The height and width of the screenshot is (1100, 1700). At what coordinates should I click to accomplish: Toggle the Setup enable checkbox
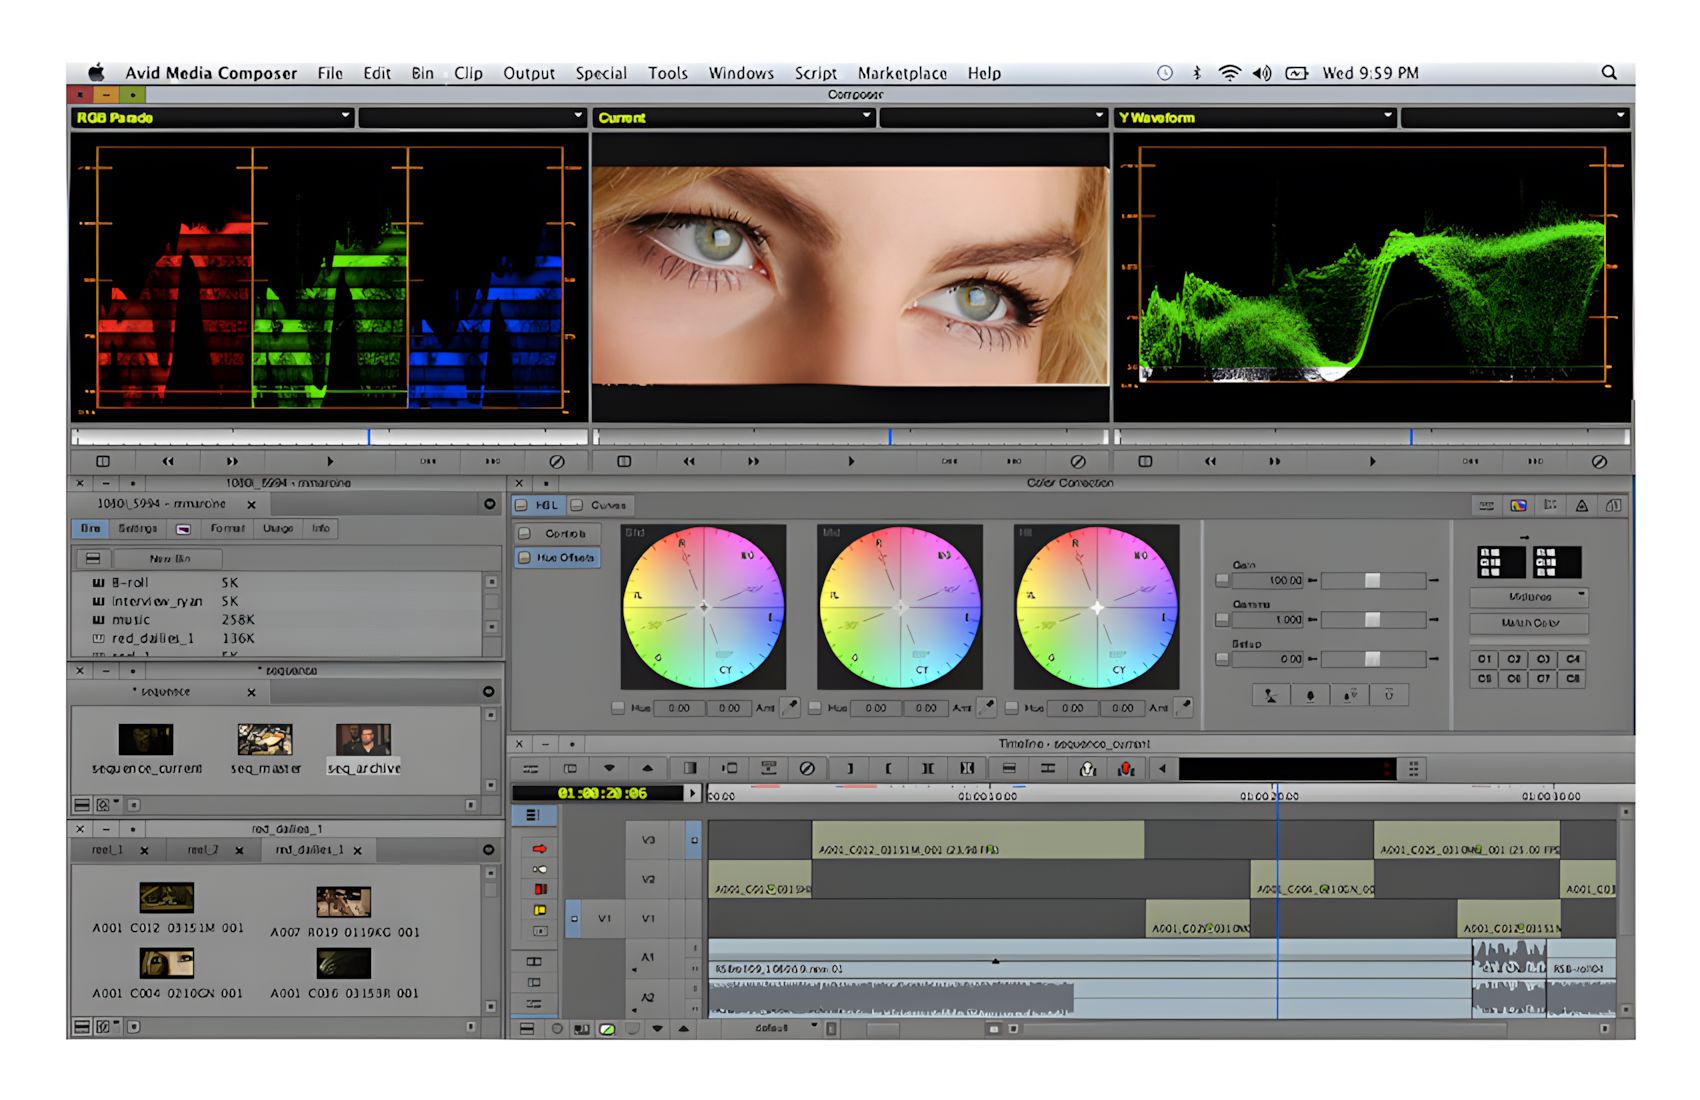coord(1222,659)
